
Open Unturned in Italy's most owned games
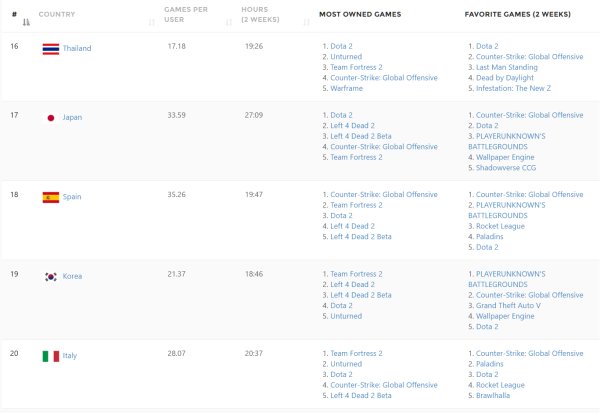(x=346, y=364)
